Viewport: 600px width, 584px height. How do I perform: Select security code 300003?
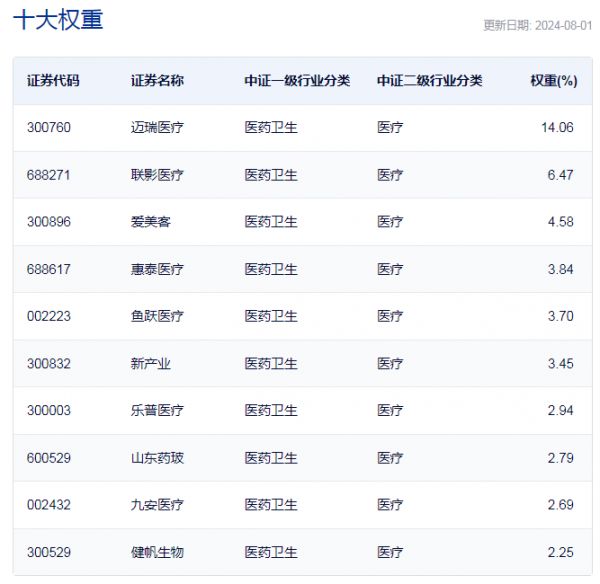coord(49,411)
